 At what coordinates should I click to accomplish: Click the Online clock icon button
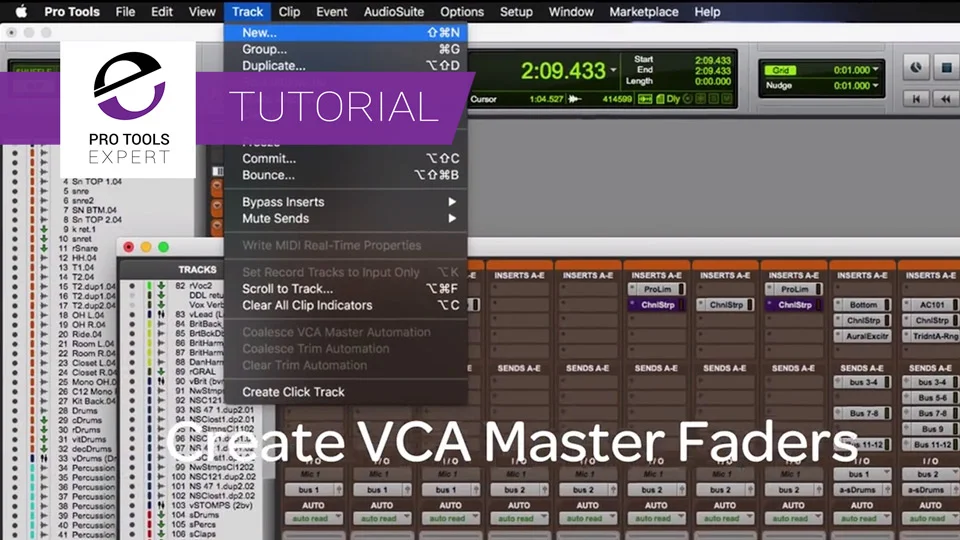tap(917, 68)
